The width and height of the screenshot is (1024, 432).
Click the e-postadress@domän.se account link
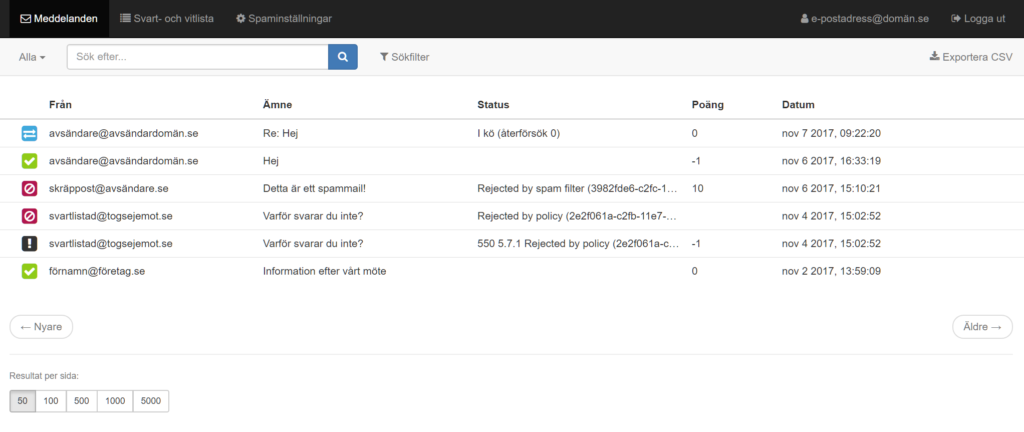(x=865, y=19)
